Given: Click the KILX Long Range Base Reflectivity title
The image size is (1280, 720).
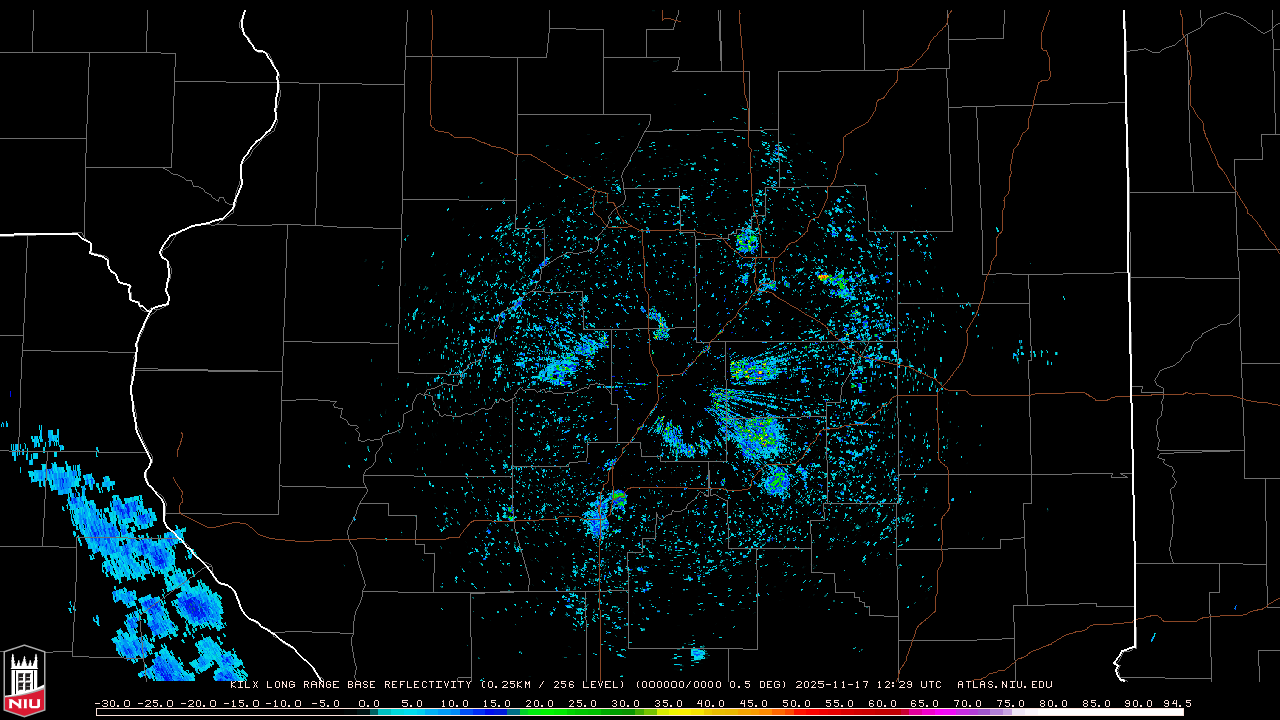Looking at the screenshot, I should (352, 685).
